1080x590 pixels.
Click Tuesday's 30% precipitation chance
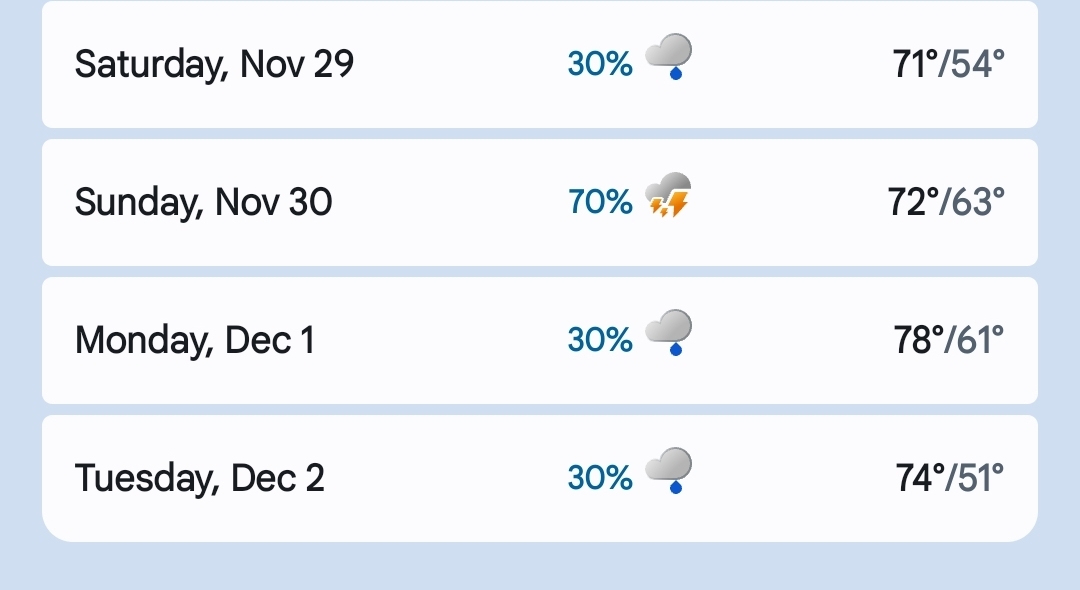tap(600, 479)
